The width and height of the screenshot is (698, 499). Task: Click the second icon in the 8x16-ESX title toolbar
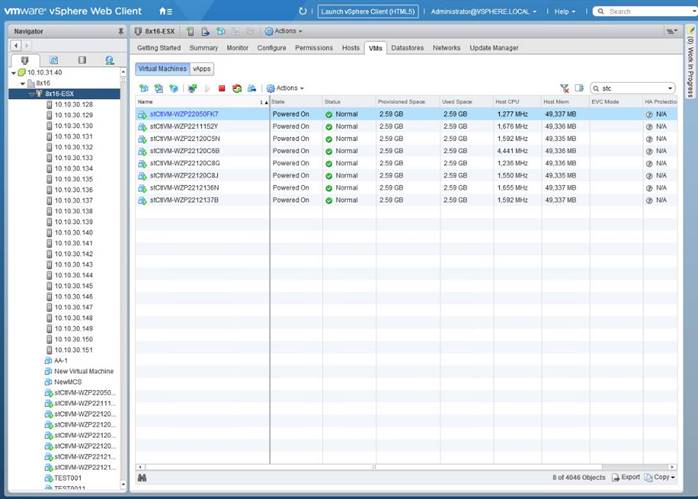click(x=205, y=31)
